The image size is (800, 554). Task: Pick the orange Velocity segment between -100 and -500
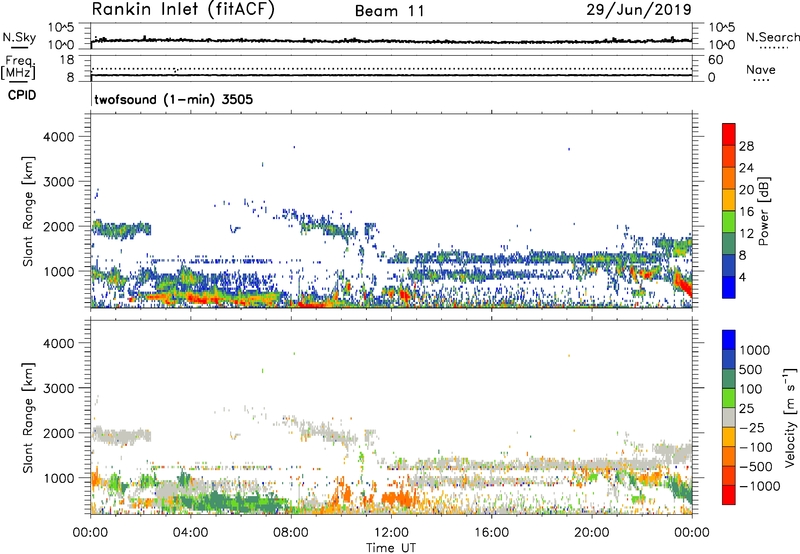pos(729,456)
